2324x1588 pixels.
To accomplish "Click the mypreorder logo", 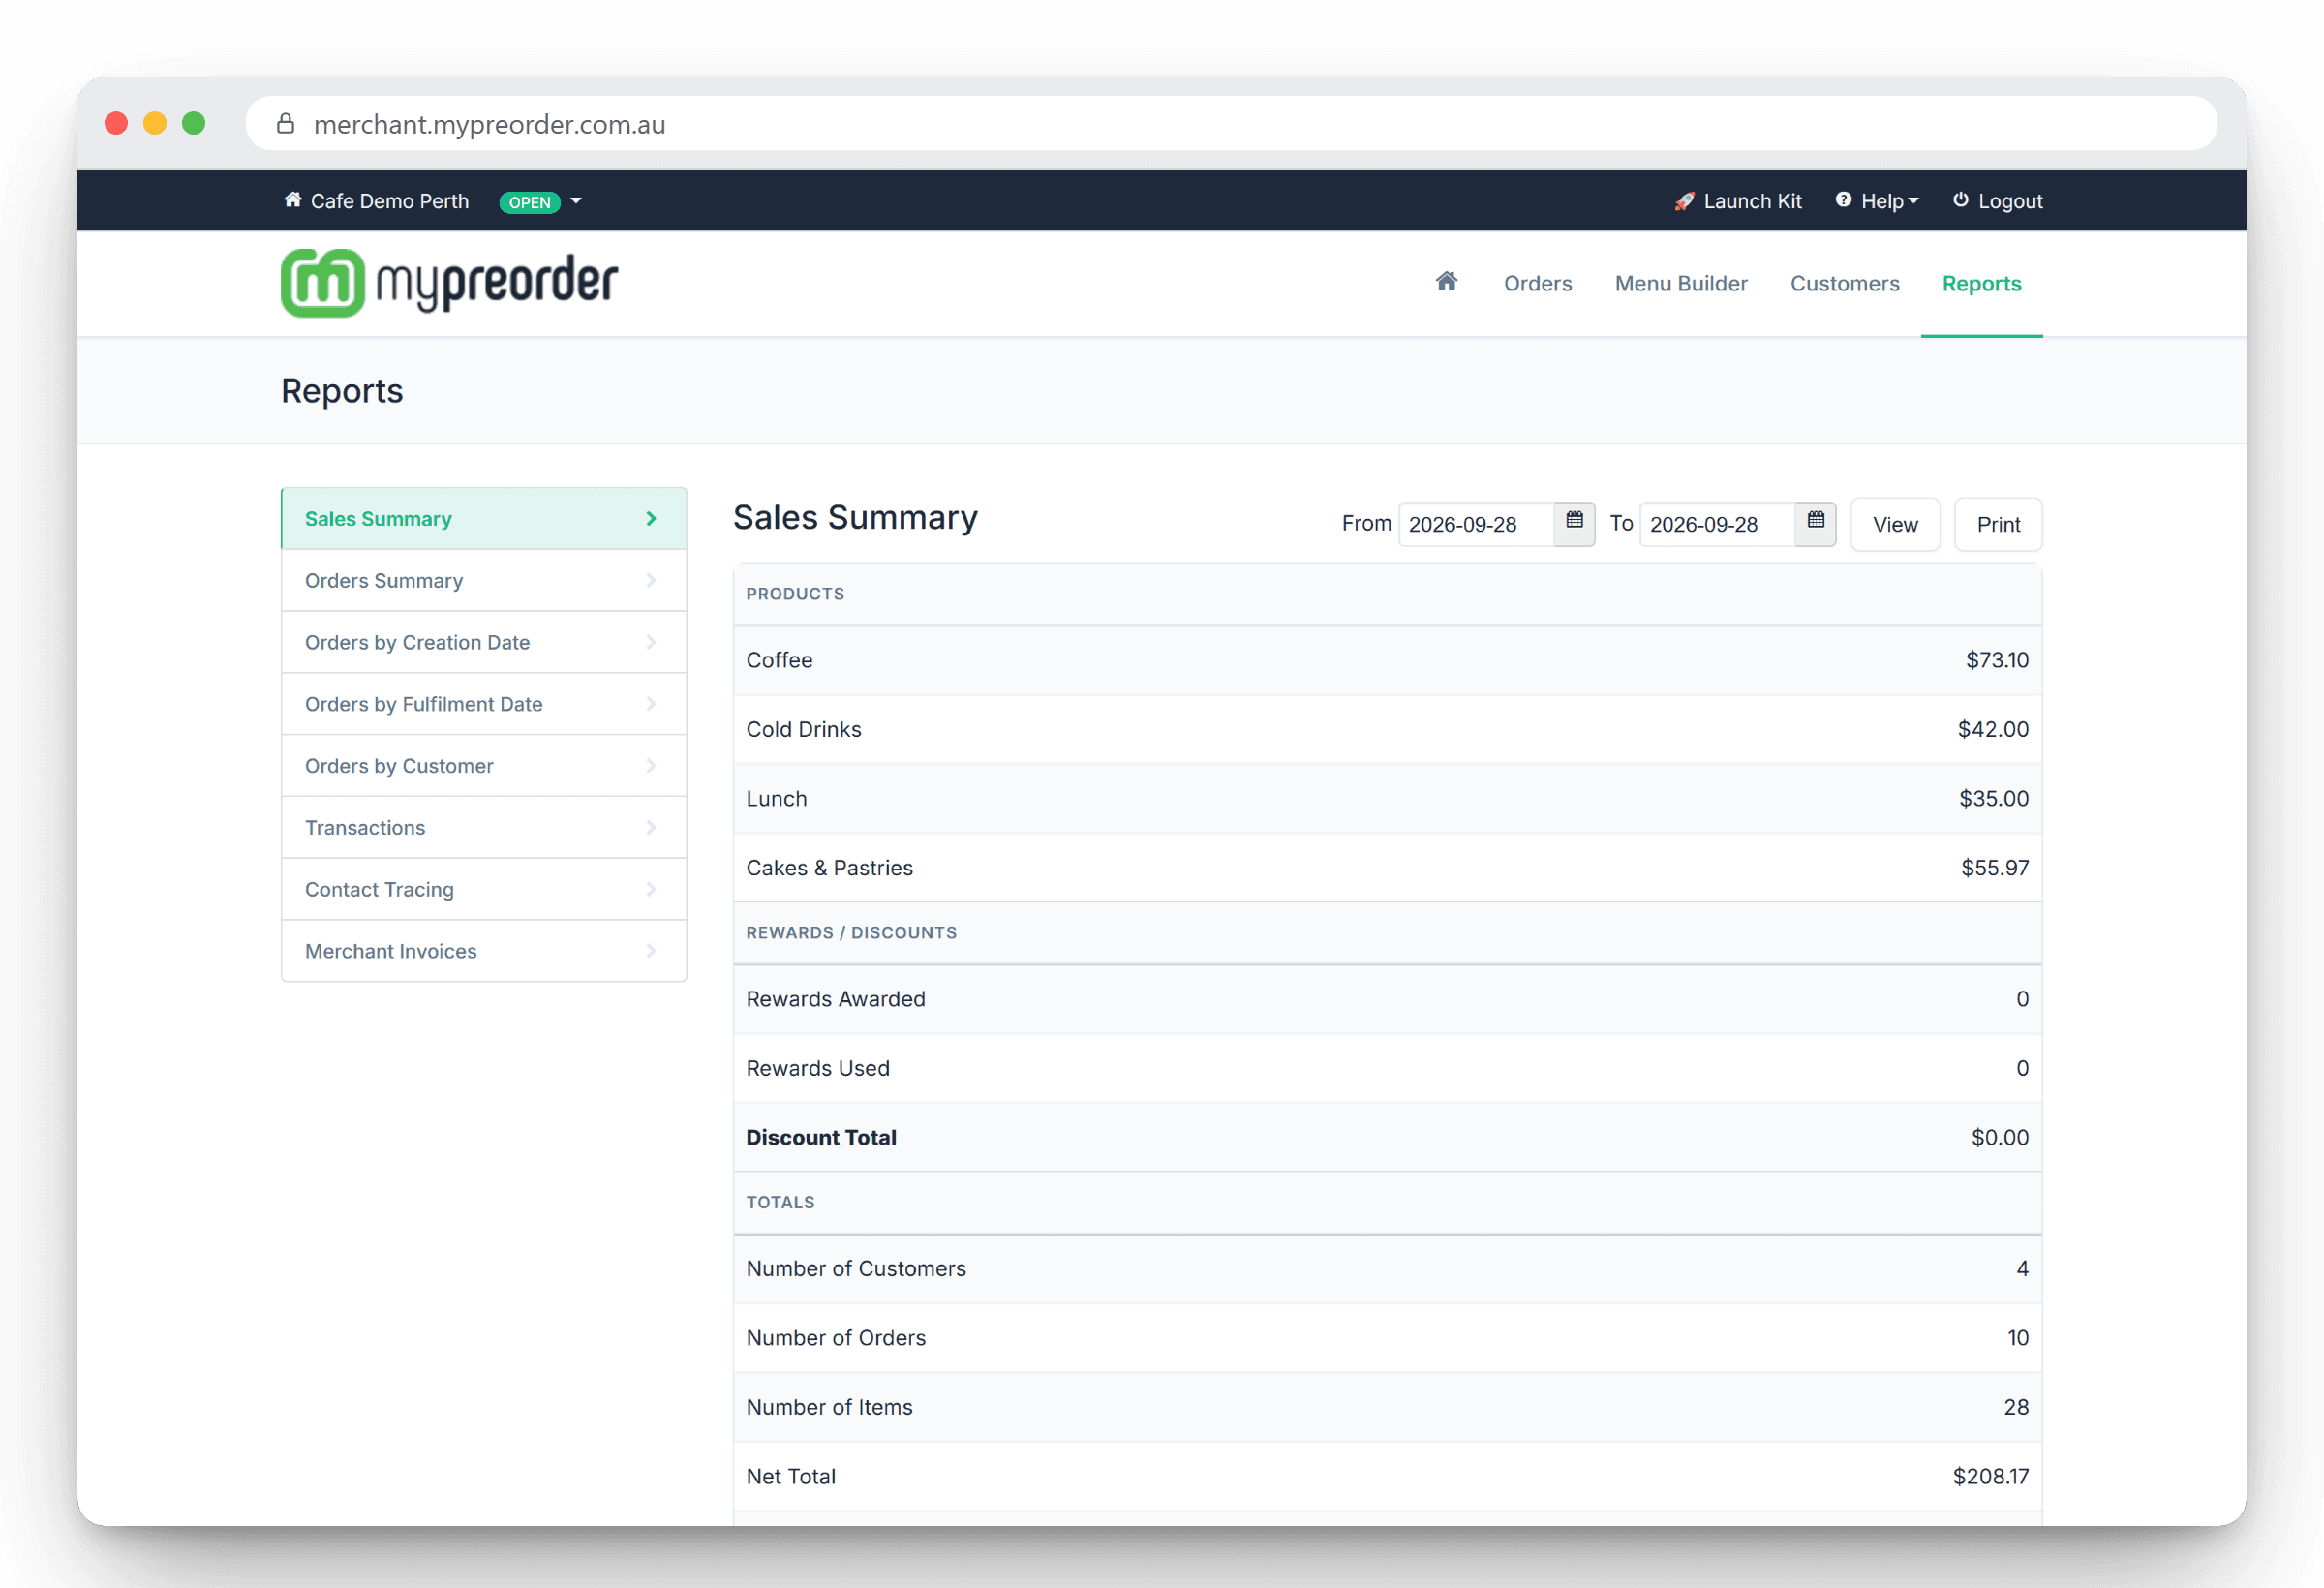I will (449, 283).
